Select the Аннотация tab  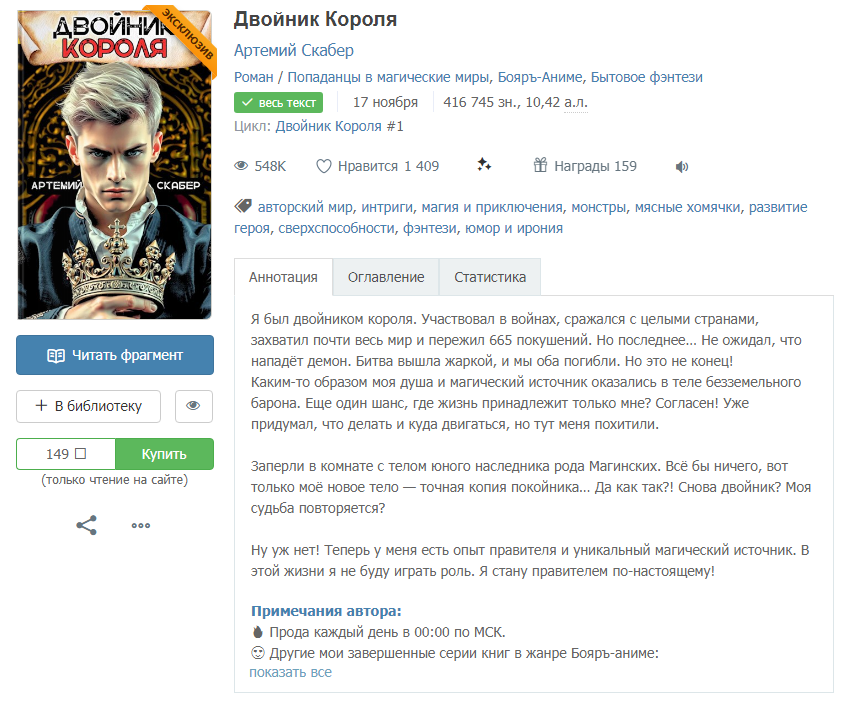pyautogui.click(x=283, y=277)
